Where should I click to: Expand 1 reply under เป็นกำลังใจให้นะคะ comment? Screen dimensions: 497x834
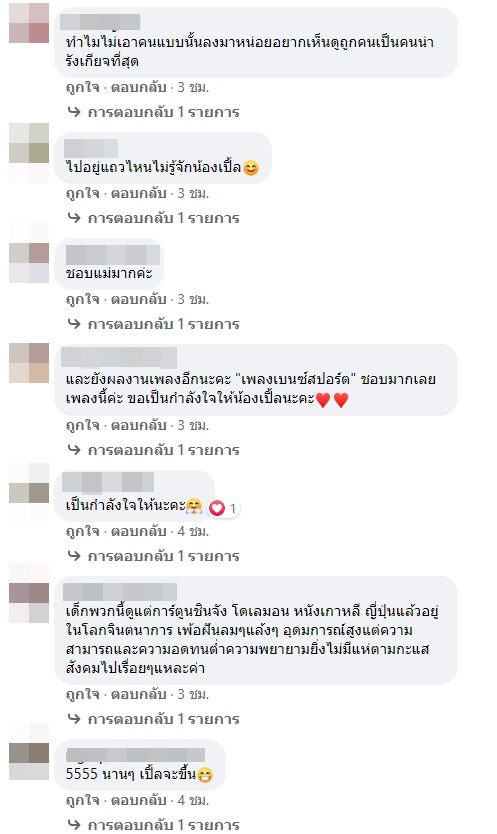coord(163,556)
